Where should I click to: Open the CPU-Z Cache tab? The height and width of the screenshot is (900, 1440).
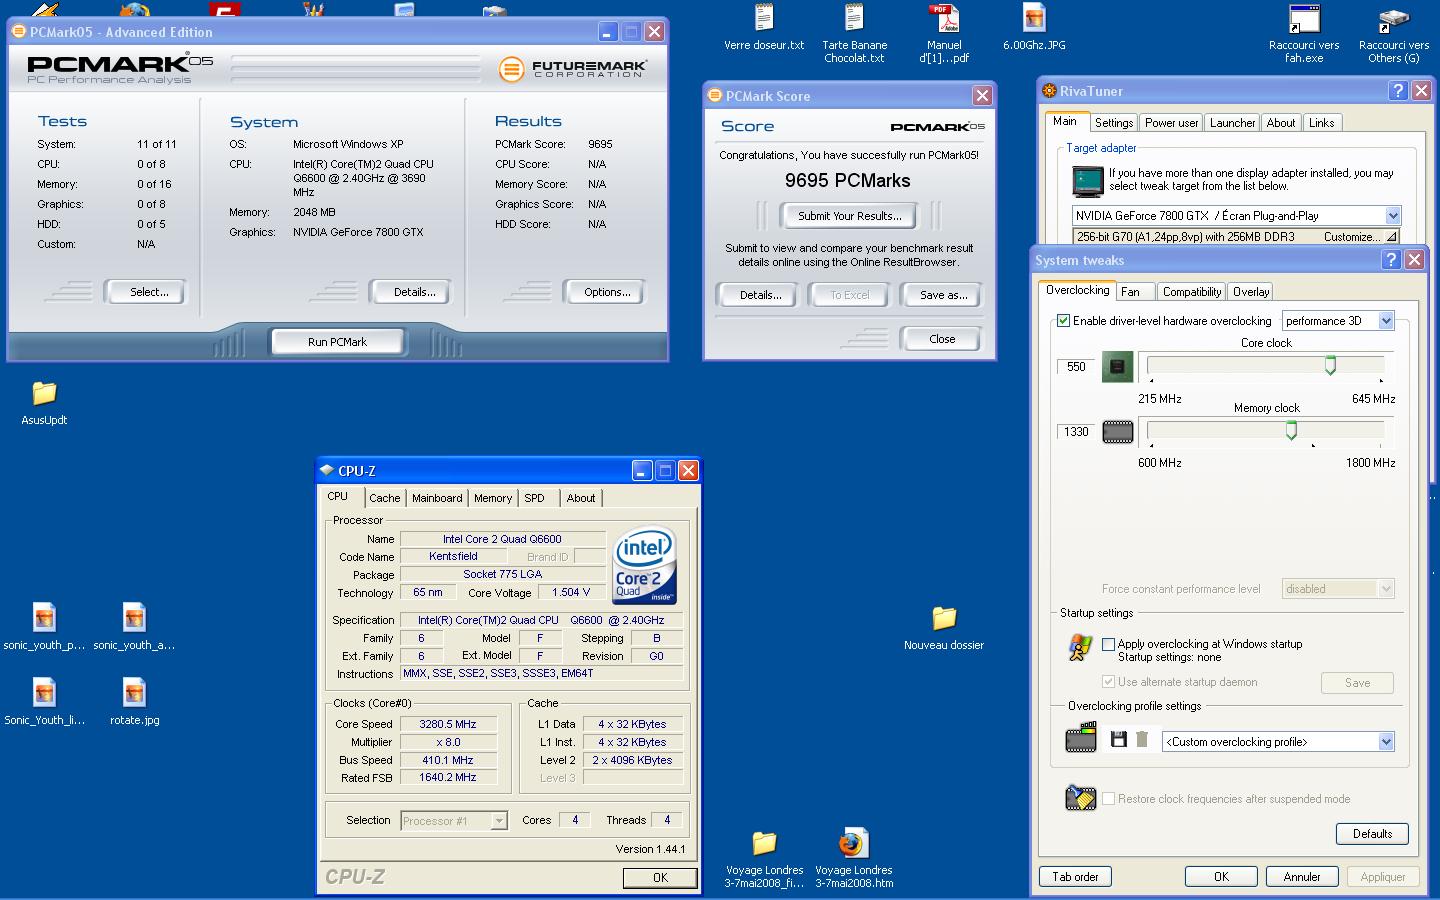point(384,498)
